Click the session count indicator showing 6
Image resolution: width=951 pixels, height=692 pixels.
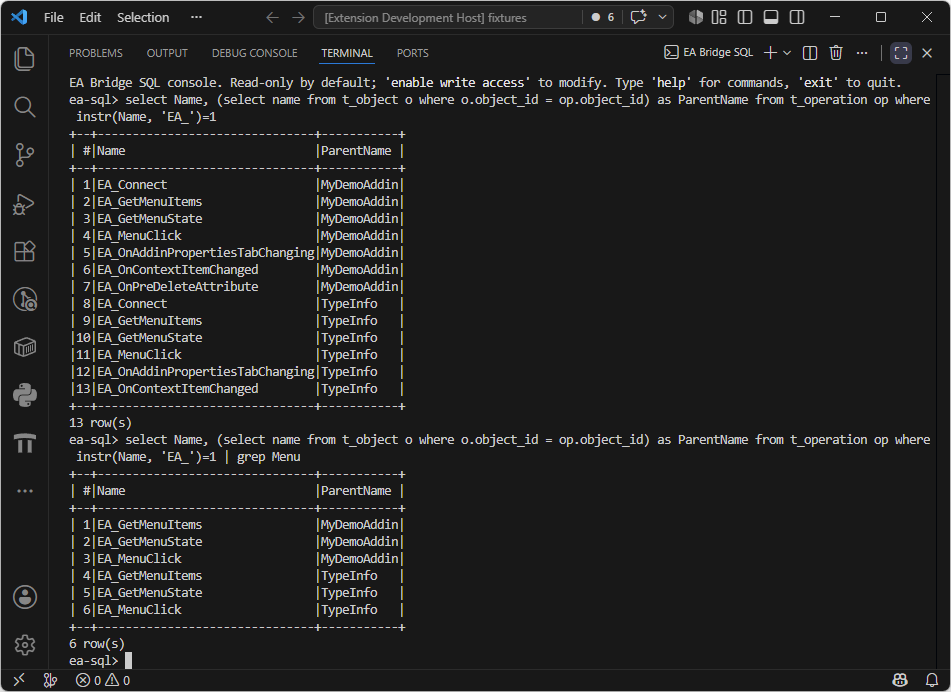pos(603,17)
